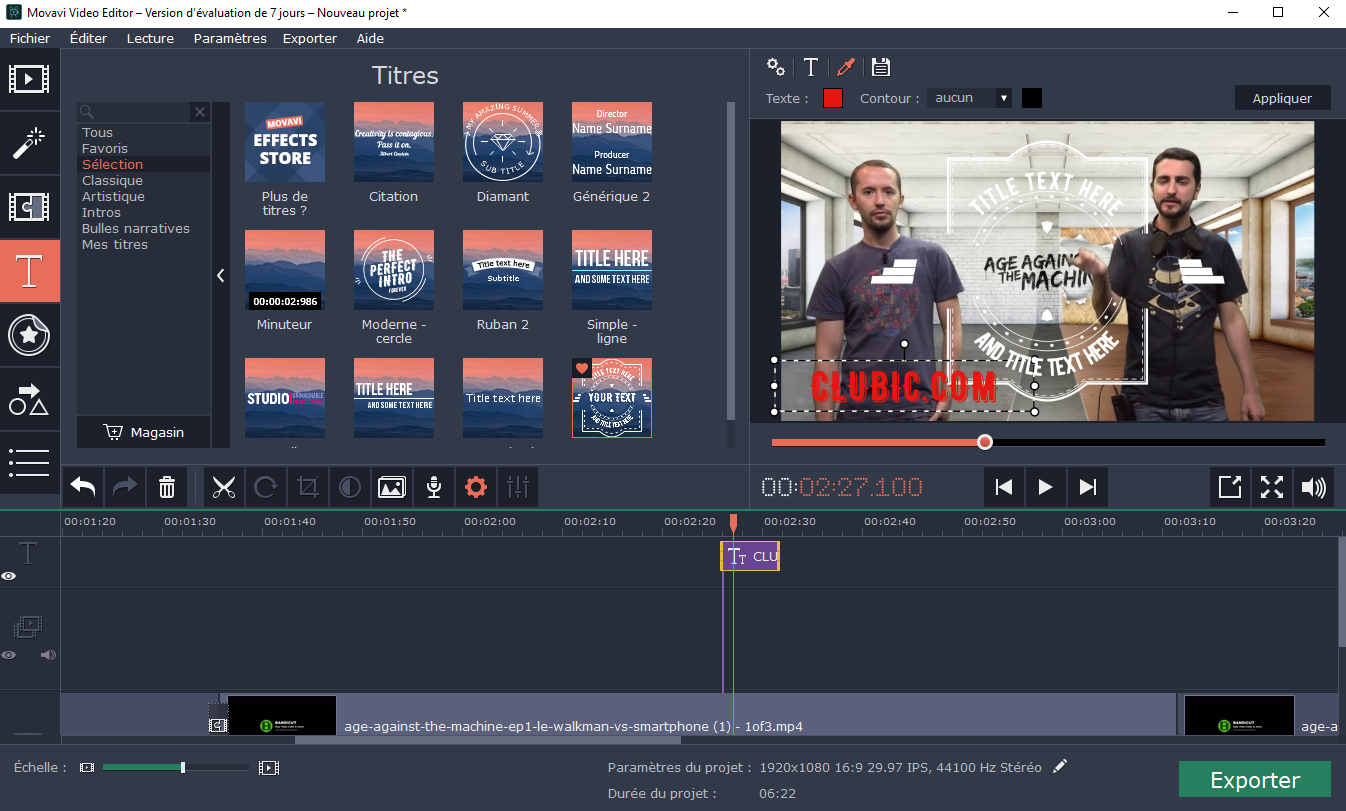The image size is (1346, 811).
Task: Select the Titles T tab
Action: pyautogui.click(x=29, y=271)
